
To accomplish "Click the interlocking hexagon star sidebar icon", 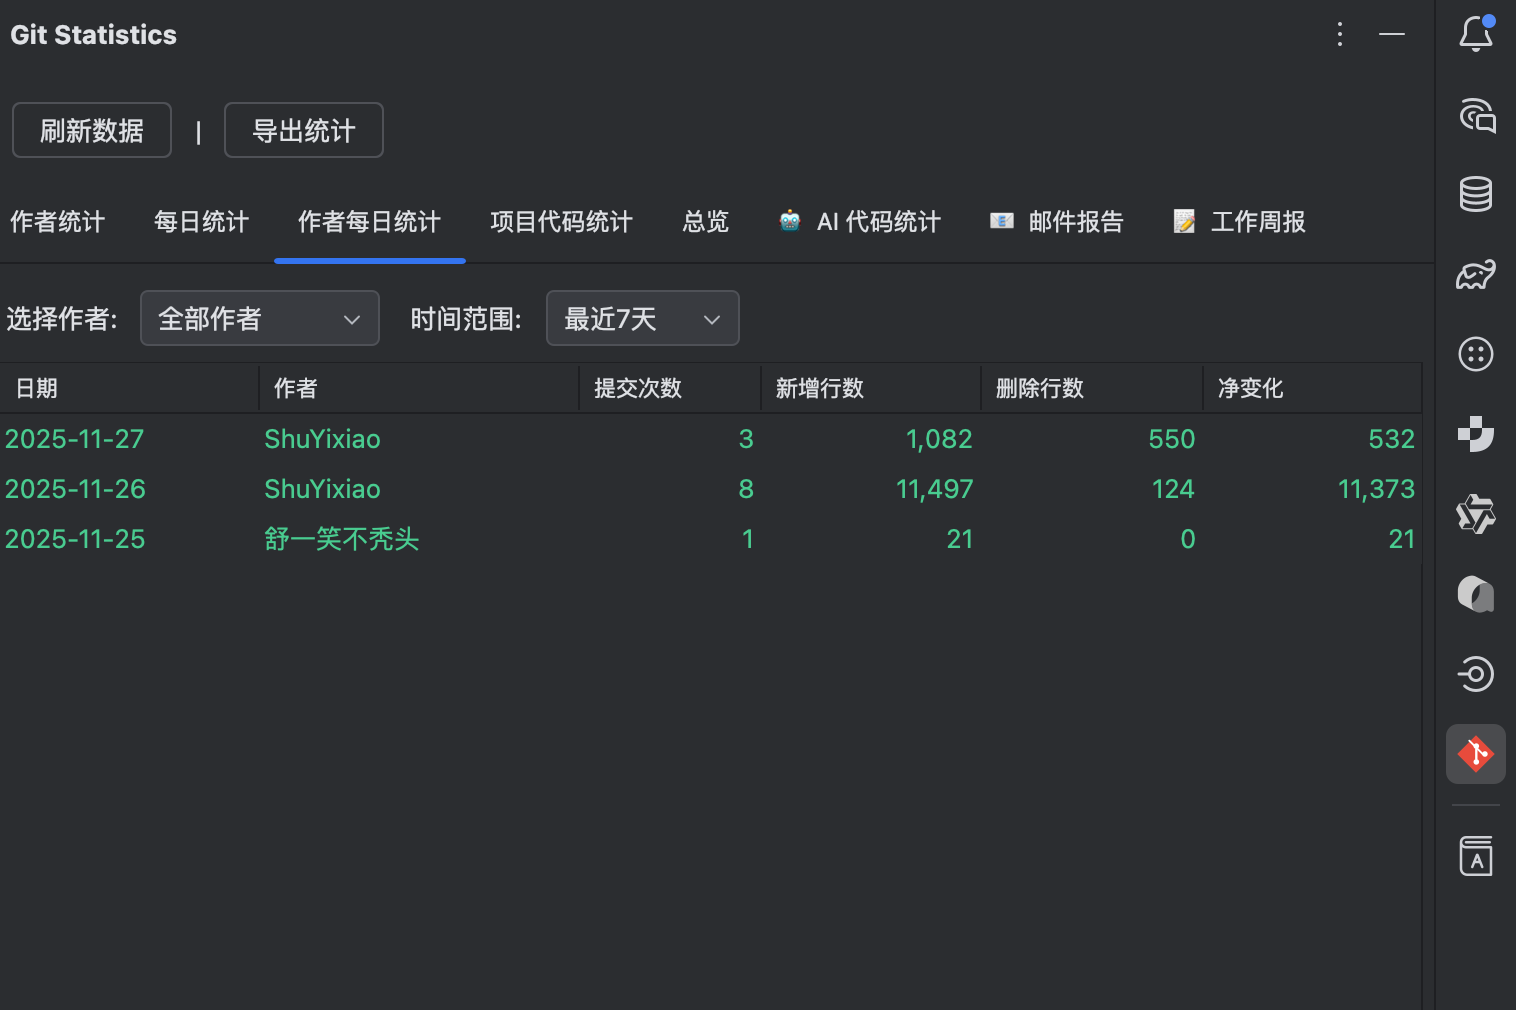I will tap(1476, 514).
